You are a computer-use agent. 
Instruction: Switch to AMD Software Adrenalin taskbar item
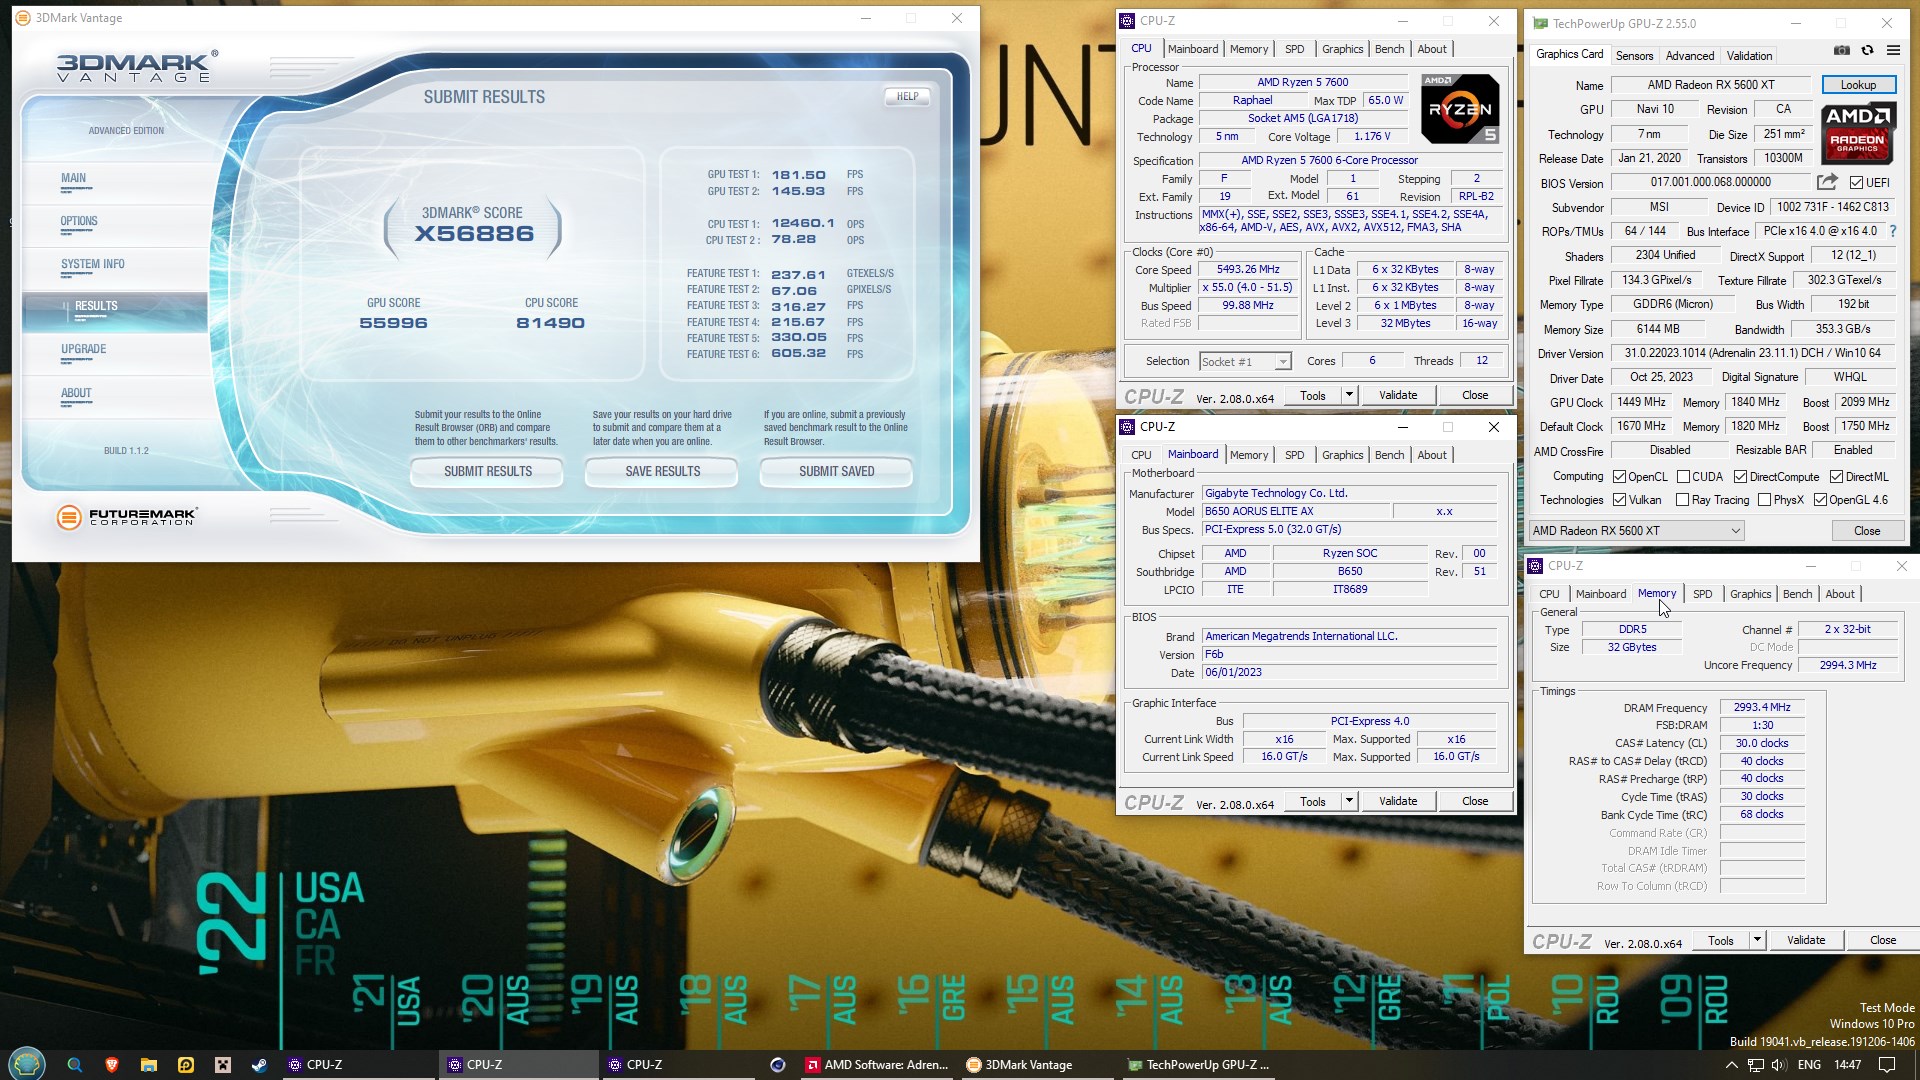879,1065
